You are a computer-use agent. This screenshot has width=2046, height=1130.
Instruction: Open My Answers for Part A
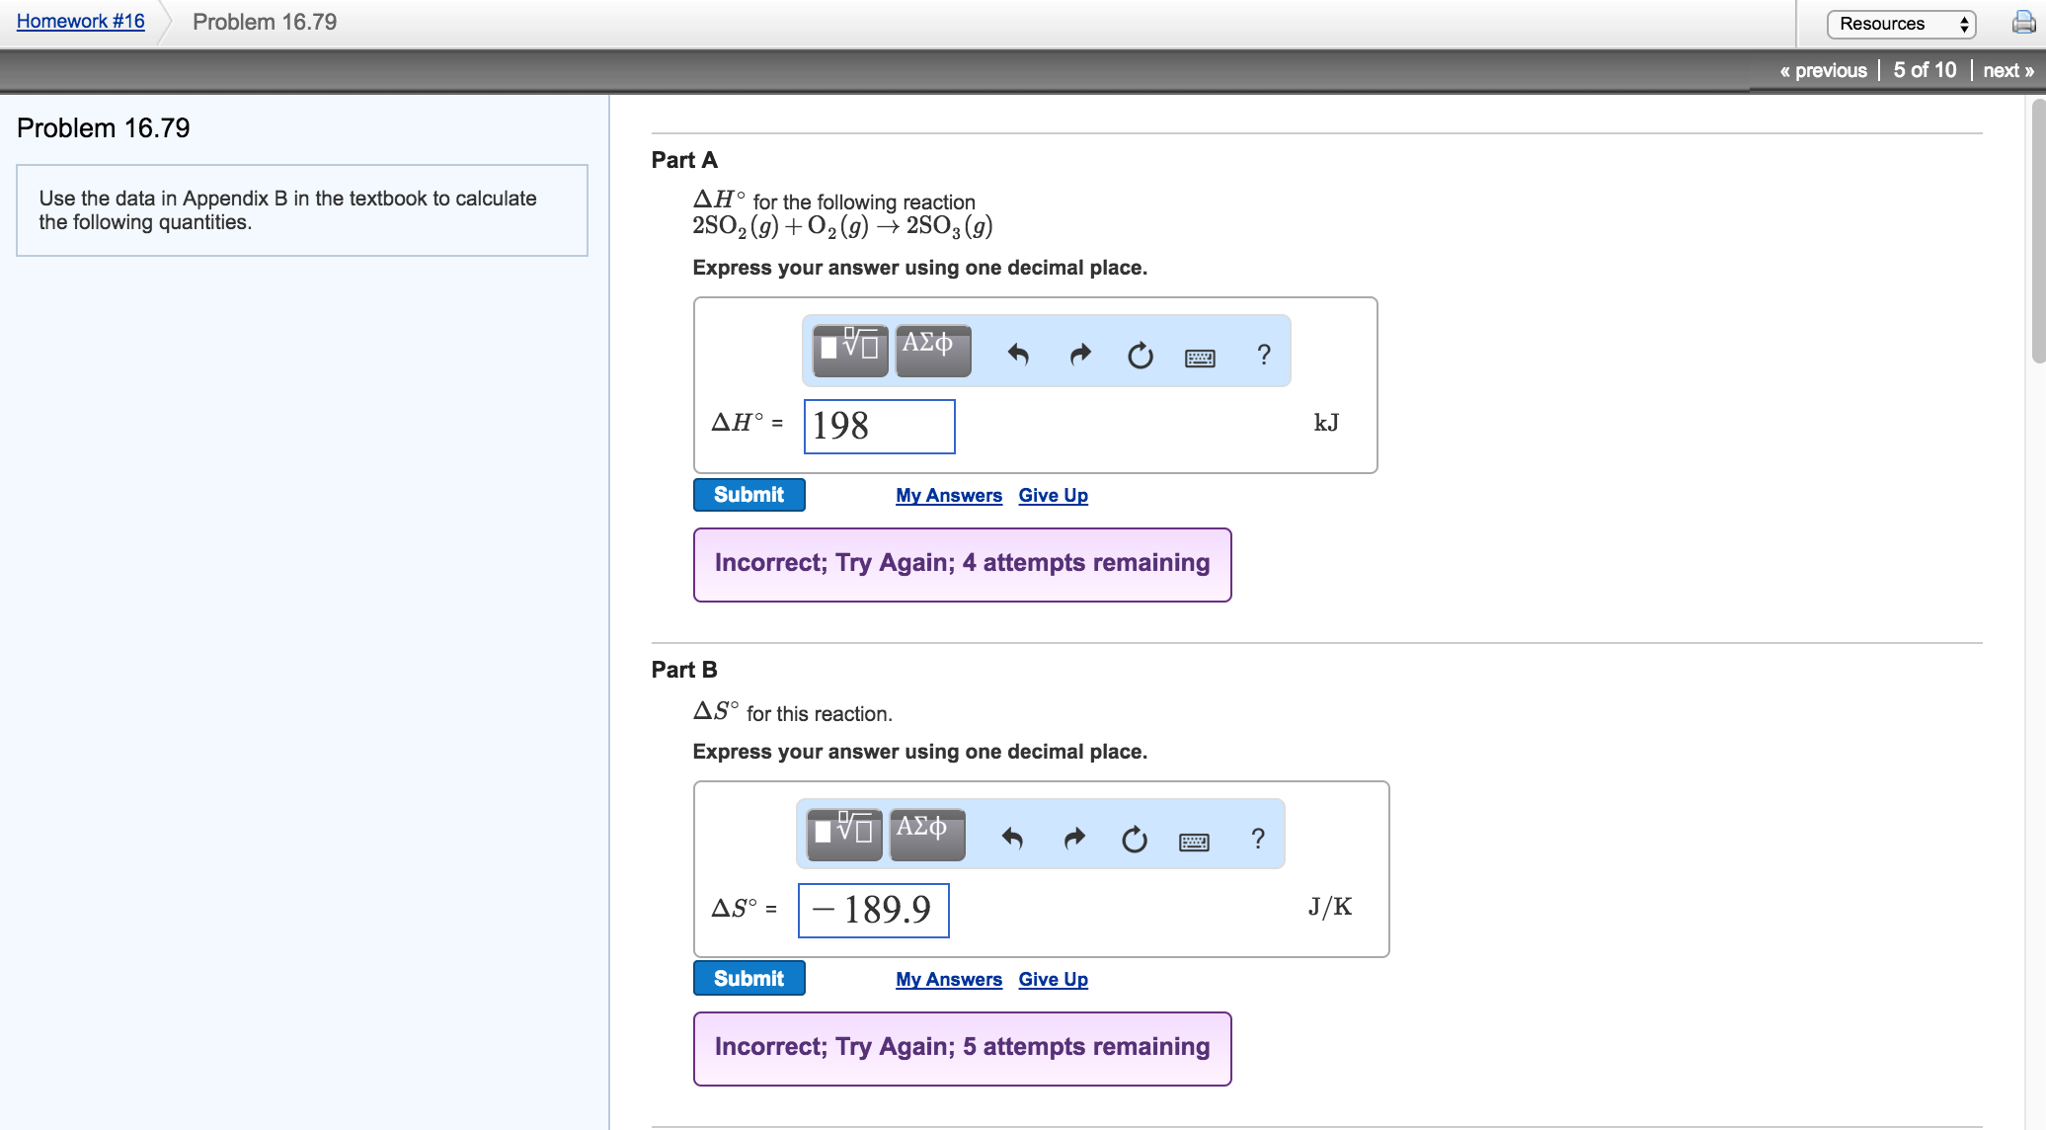coord(949,495)
